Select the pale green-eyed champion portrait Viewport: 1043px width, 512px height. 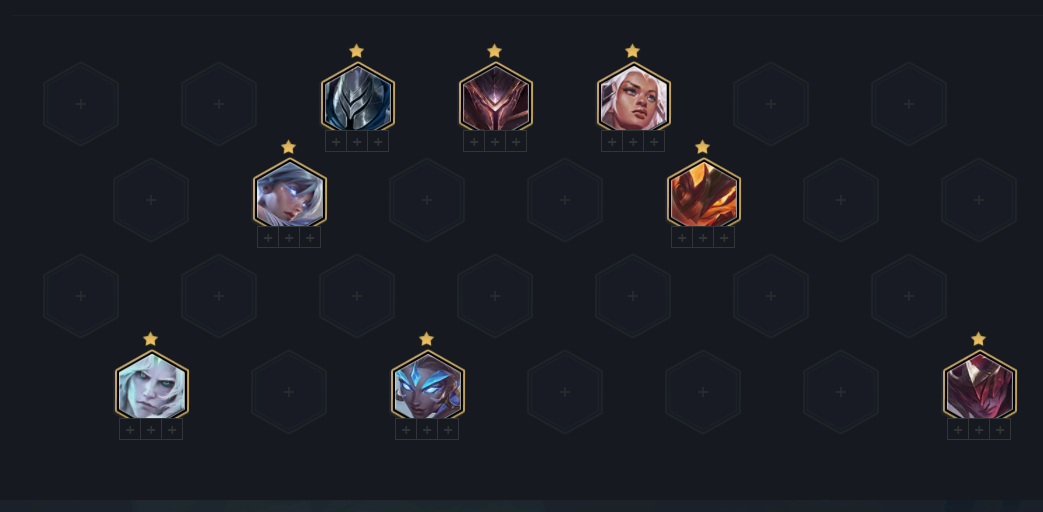click(152, 385)
